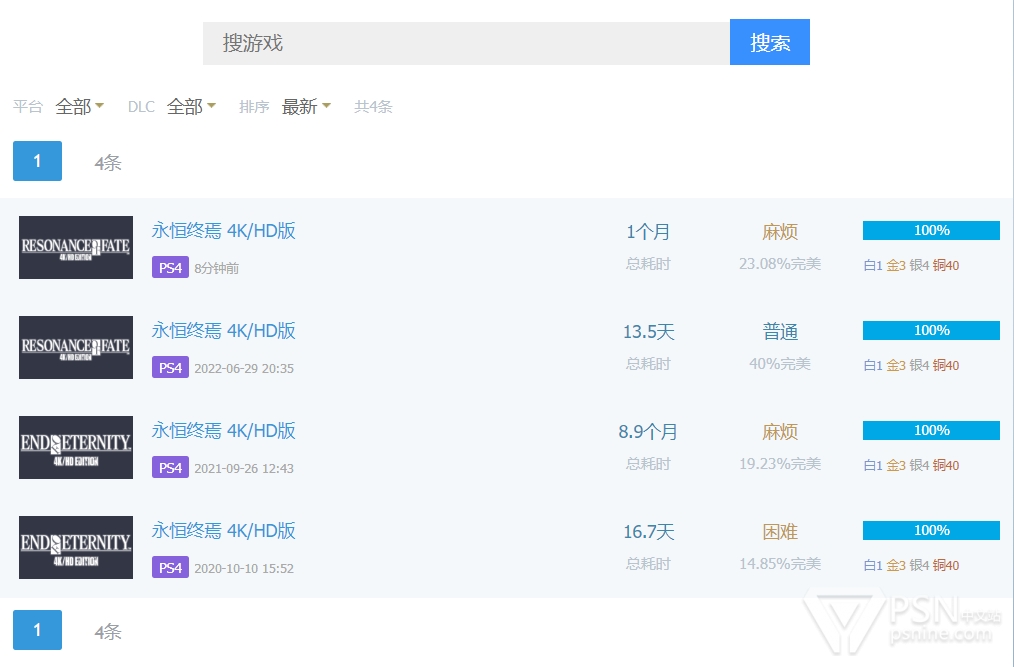
Task: Click the 100% progress bar in 8.9个月 row
Action: (x=931, y=430)
